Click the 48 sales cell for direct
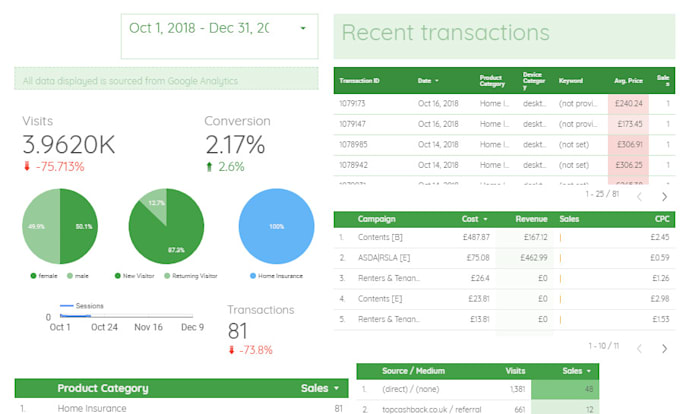Screen dimensions: 680x414 click(x=565, y=389)
